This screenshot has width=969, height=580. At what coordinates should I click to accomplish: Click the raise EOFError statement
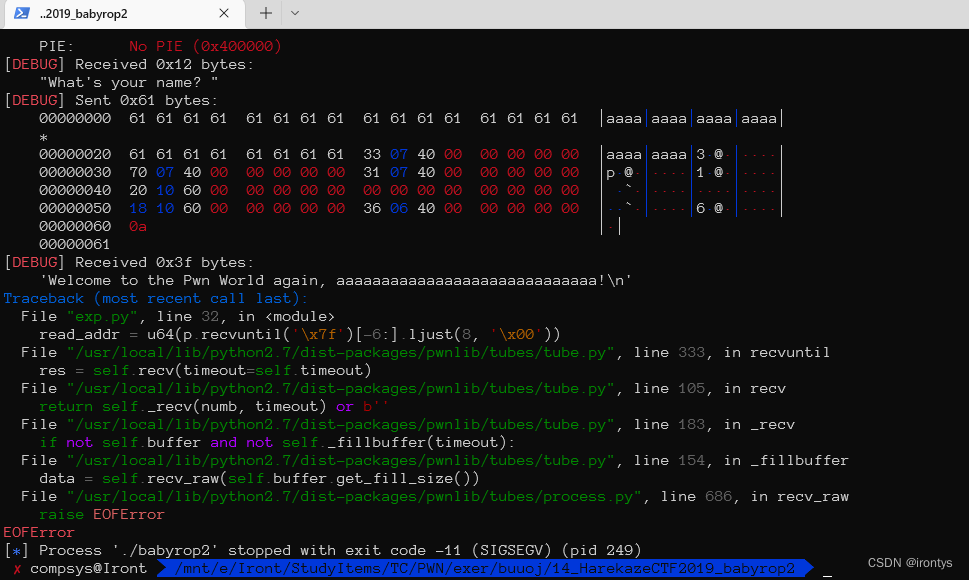(x=100, y=514)
